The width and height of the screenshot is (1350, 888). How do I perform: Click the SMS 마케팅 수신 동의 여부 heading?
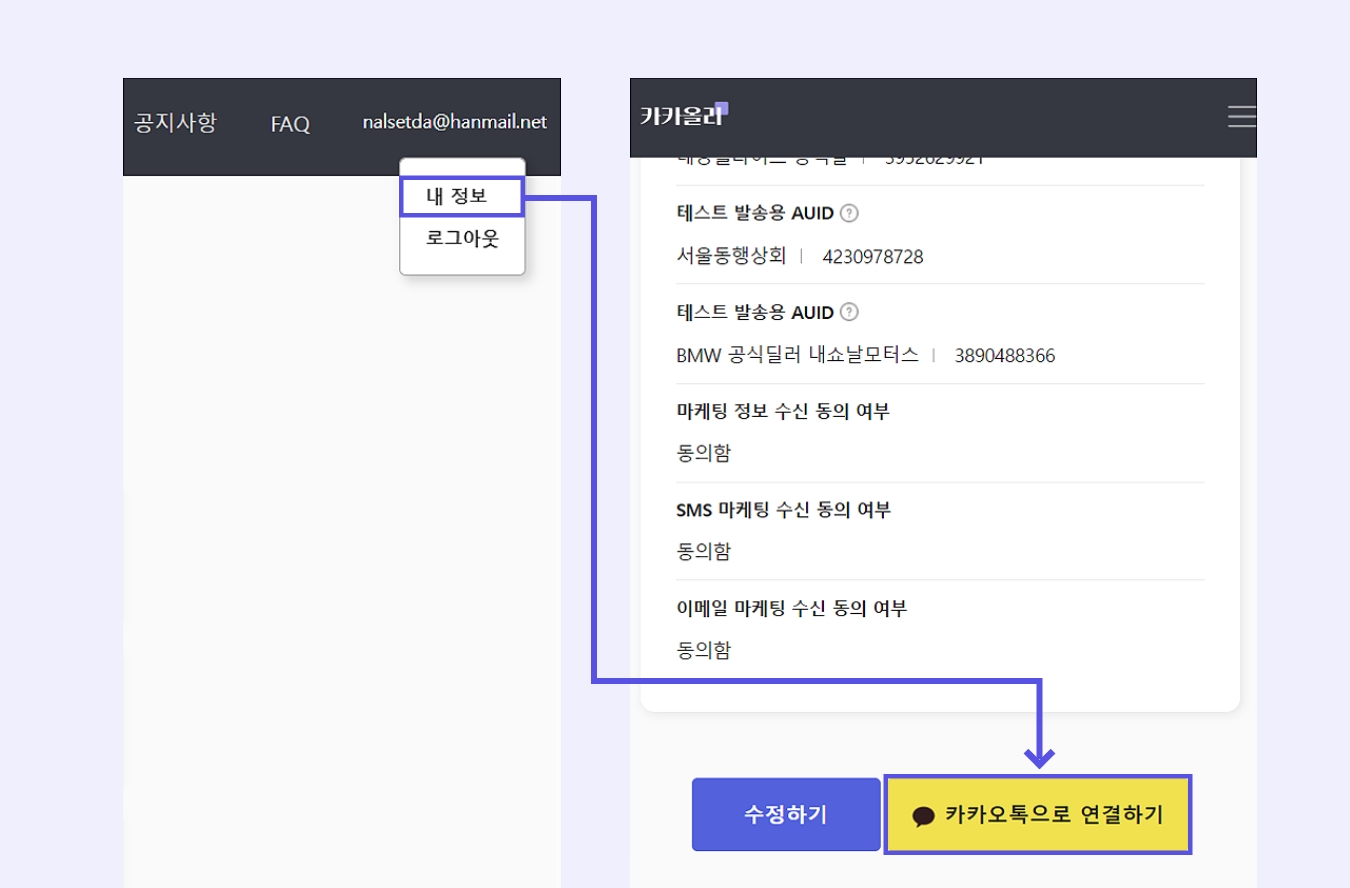point(783,510)
